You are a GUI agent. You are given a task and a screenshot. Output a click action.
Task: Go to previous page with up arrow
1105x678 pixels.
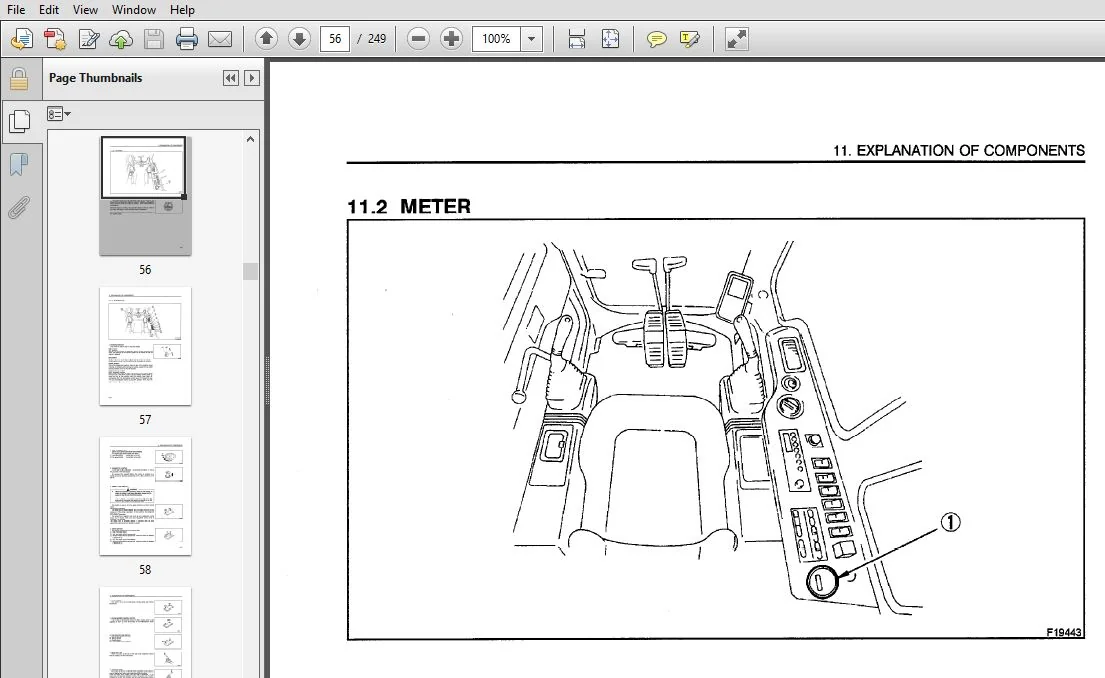click(x=266, y=39)
